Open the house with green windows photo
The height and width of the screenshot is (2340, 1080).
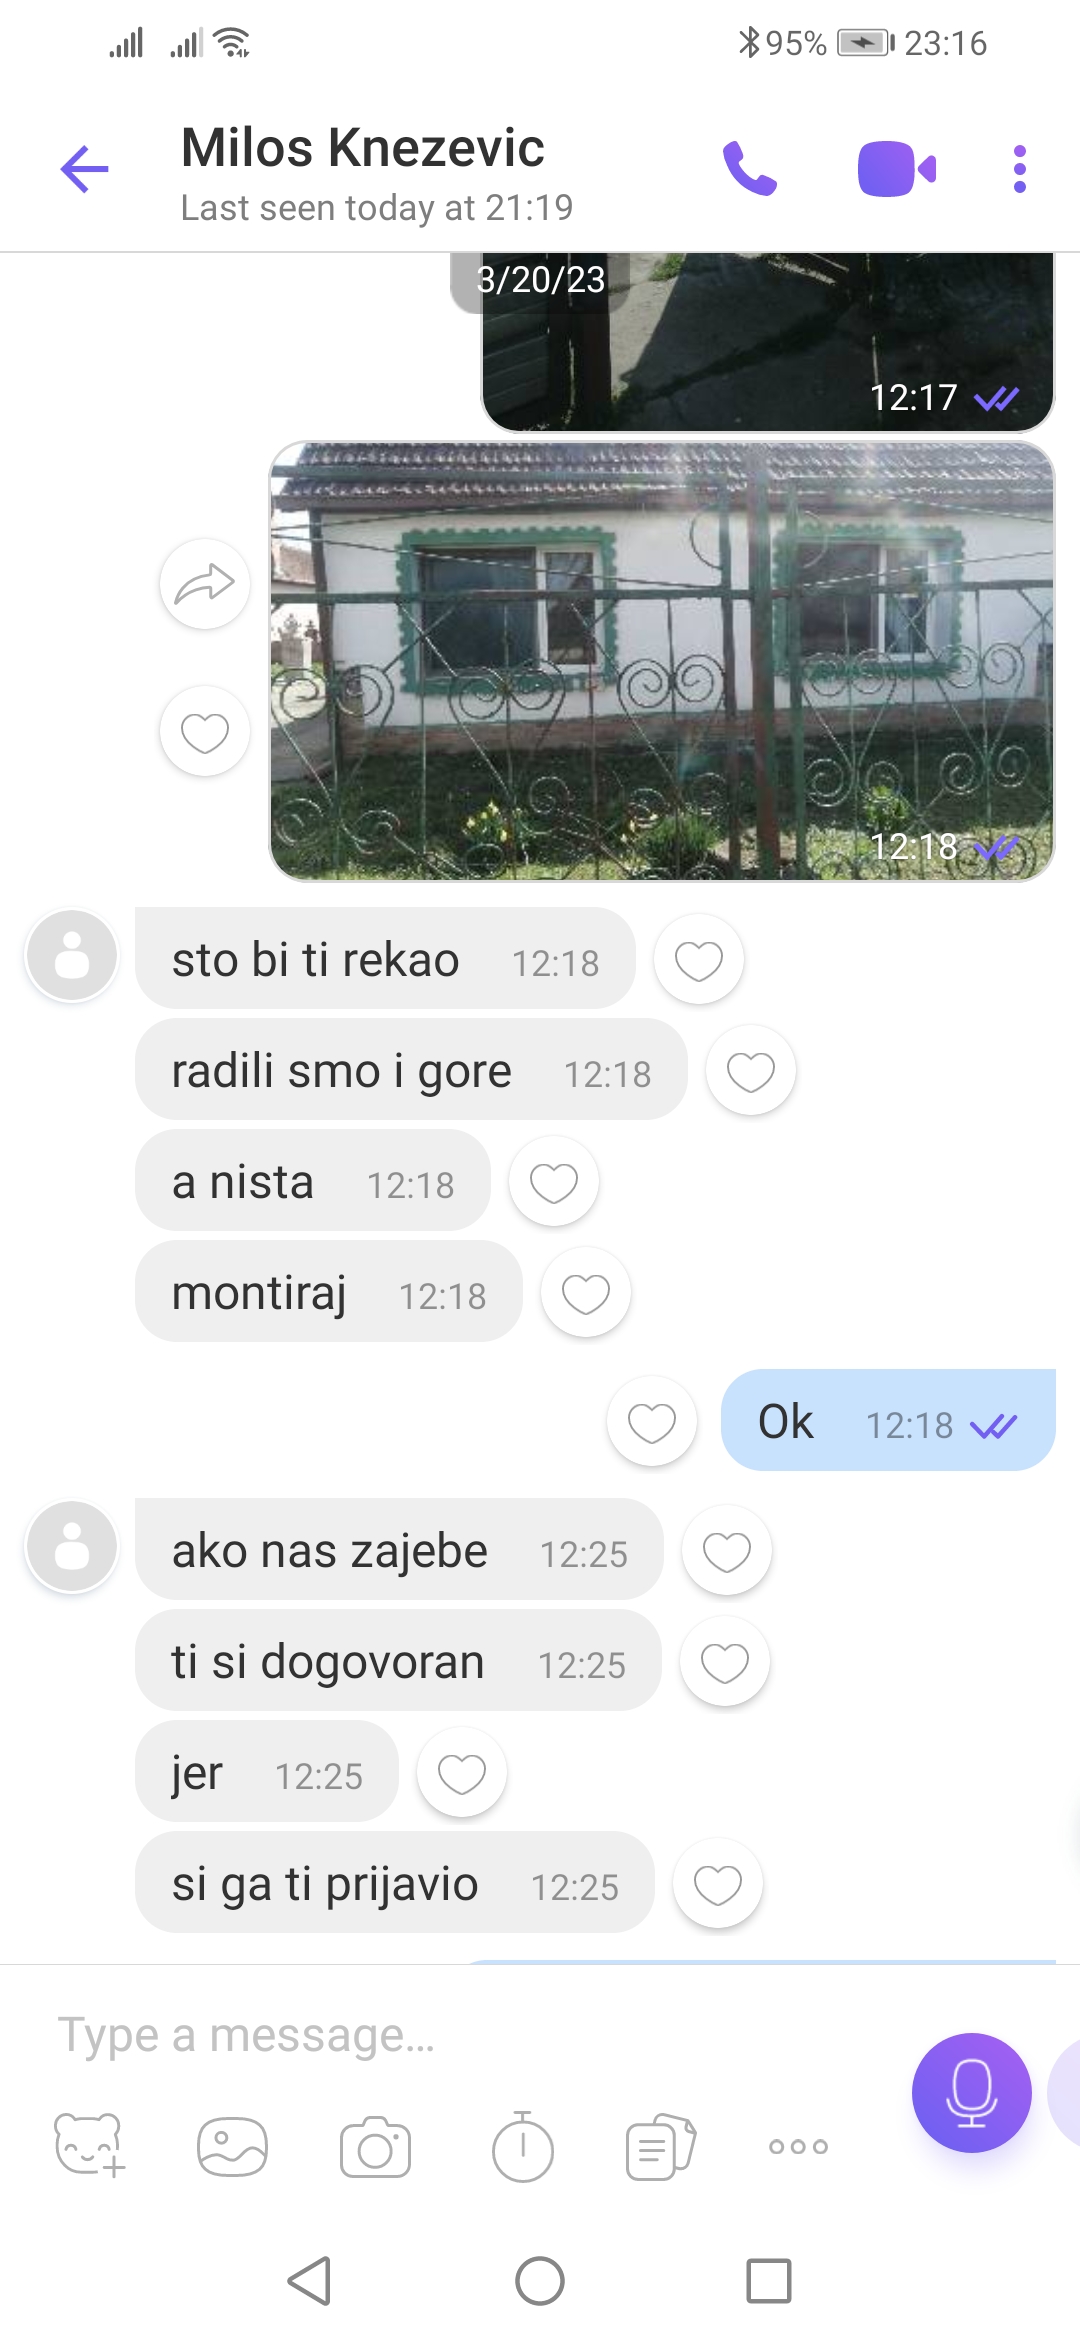click(662, 661)
